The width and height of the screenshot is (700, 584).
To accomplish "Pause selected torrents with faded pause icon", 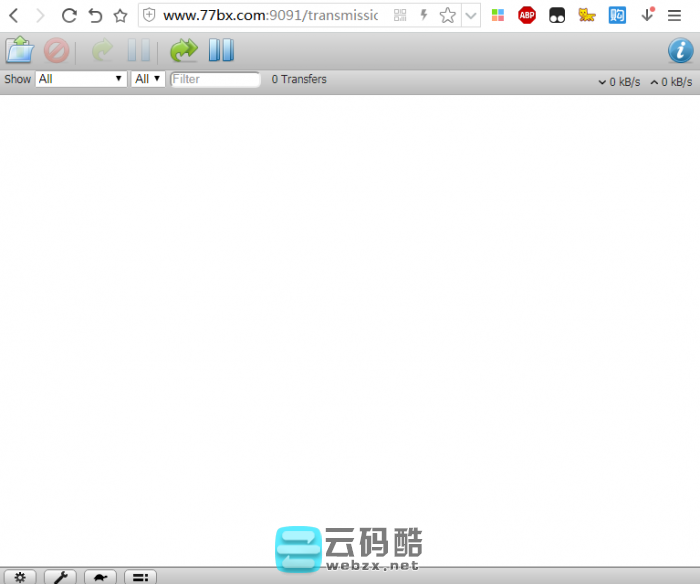I will point(139,50).
